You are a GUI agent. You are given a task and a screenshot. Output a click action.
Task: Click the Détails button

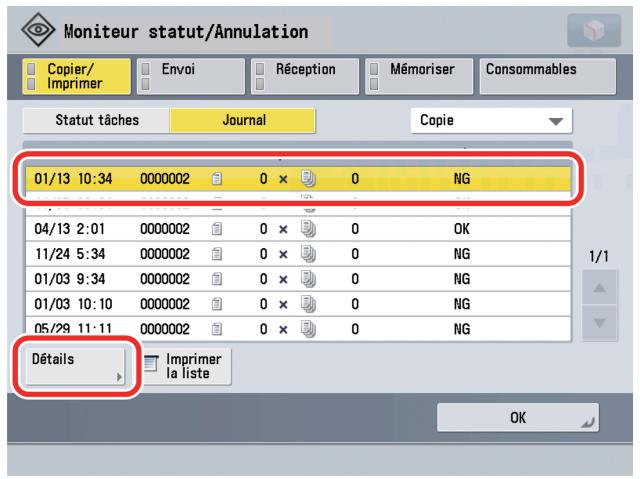click(x=75, y=366)
